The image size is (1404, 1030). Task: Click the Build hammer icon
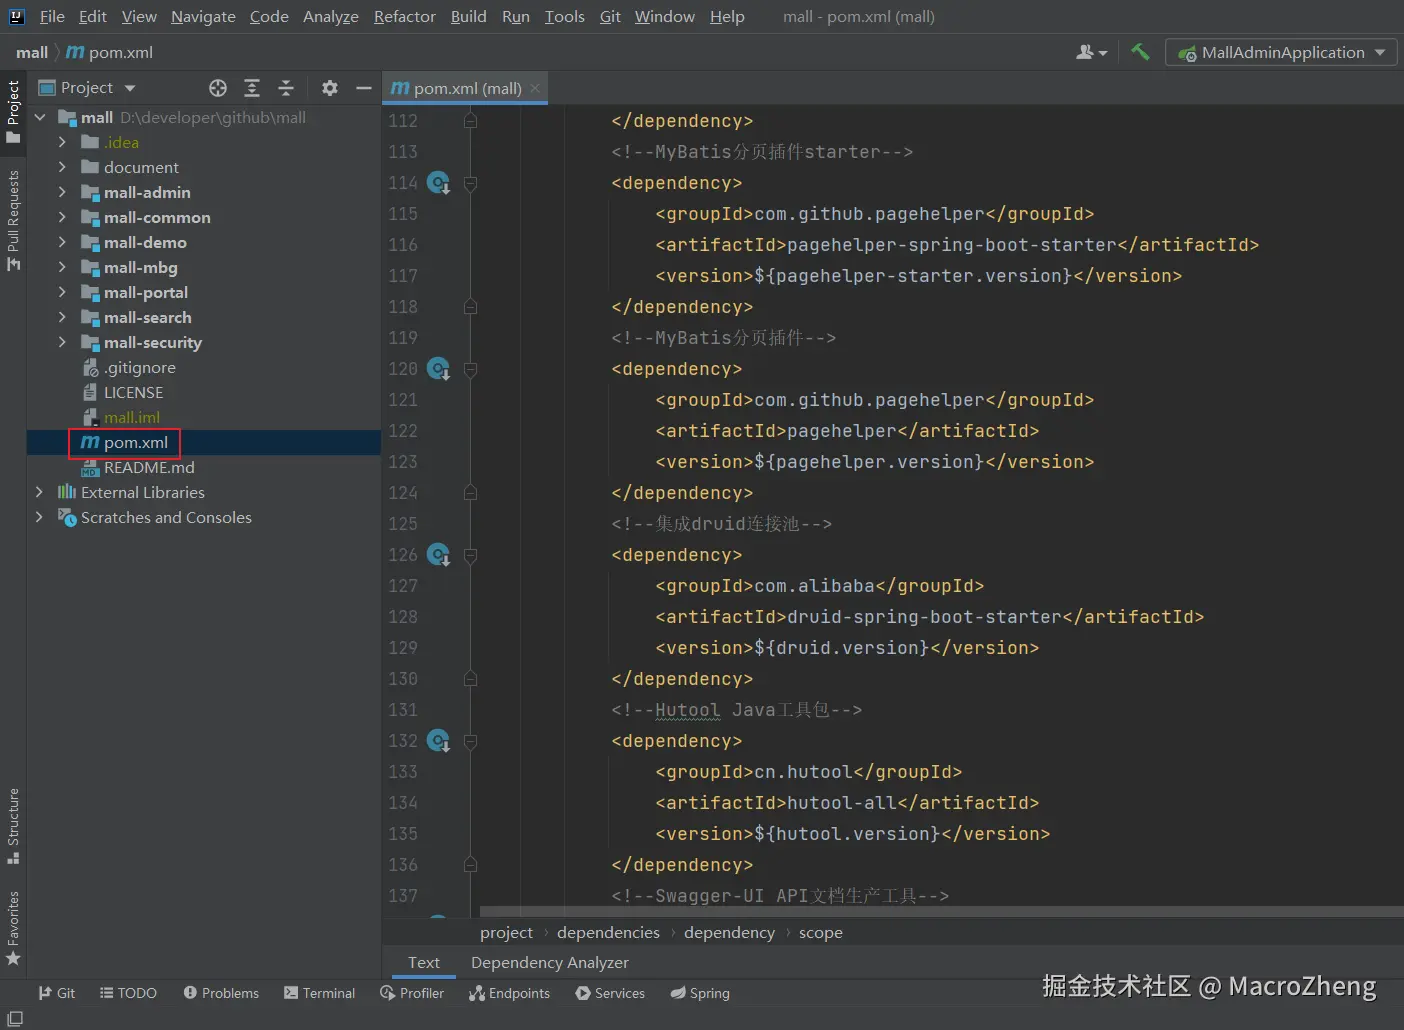click(1140, 52)
